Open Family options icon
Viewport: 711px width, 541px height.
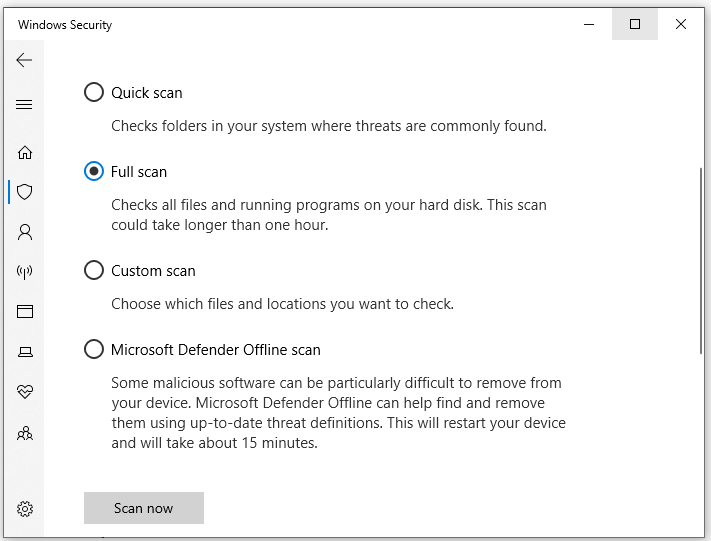[x=25, y=434]
